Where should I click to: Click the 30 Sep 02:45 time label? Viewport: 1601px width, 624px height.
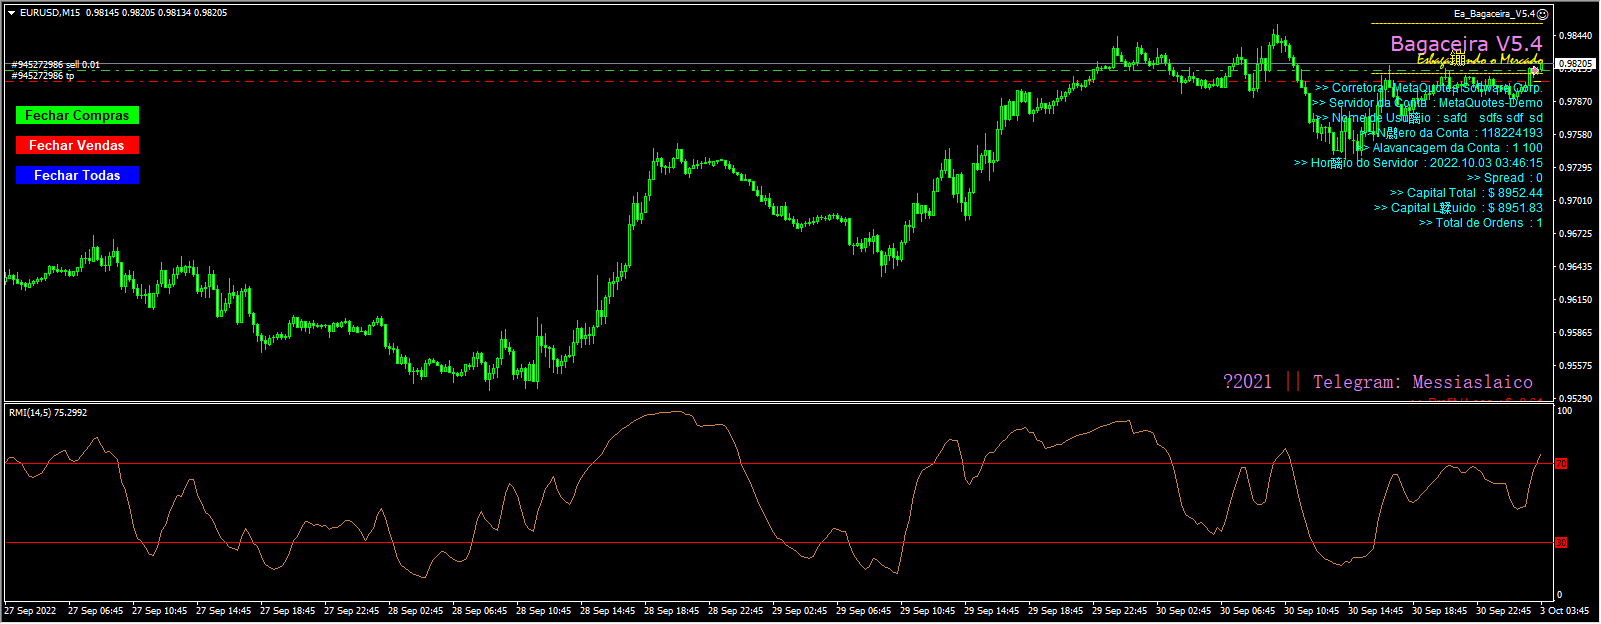tap(1183, 611)
